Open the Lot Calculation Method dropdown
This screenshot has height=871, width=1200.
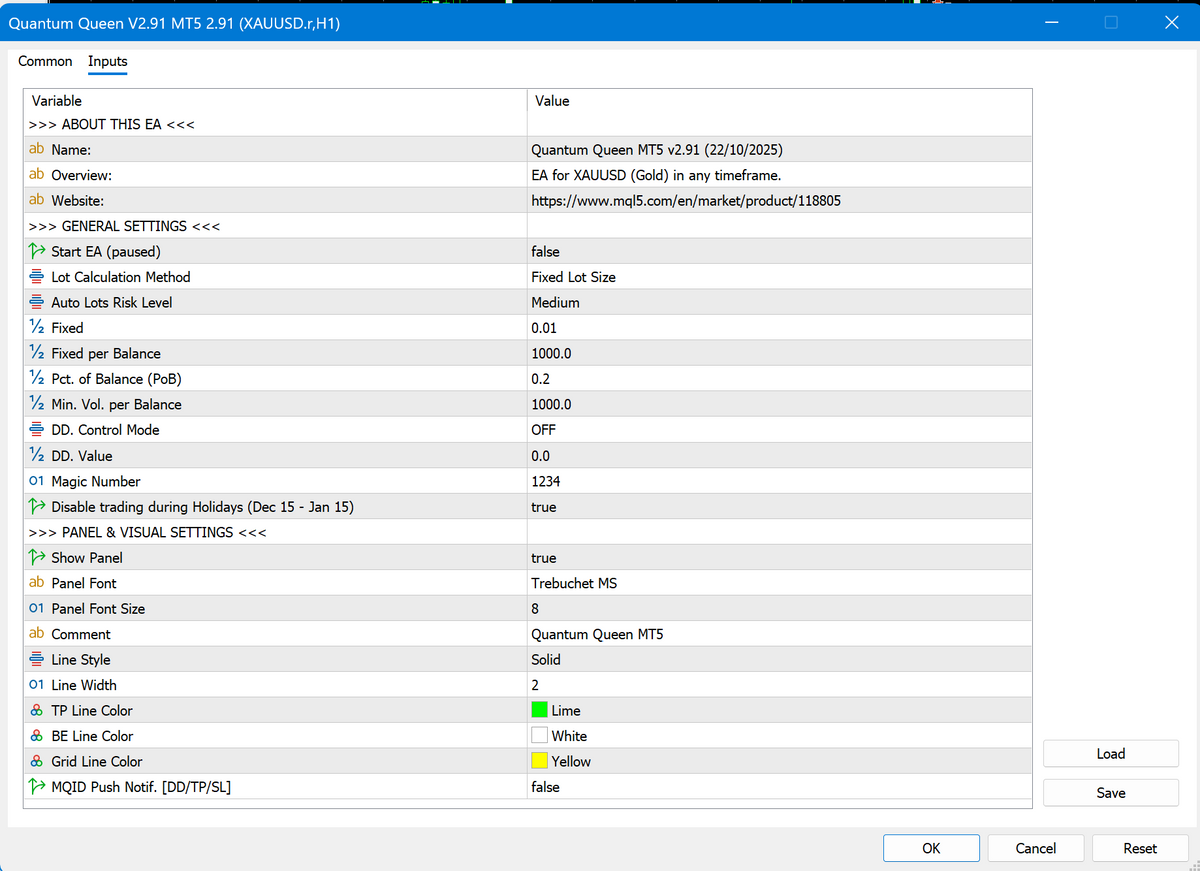(x=700, y=276)
